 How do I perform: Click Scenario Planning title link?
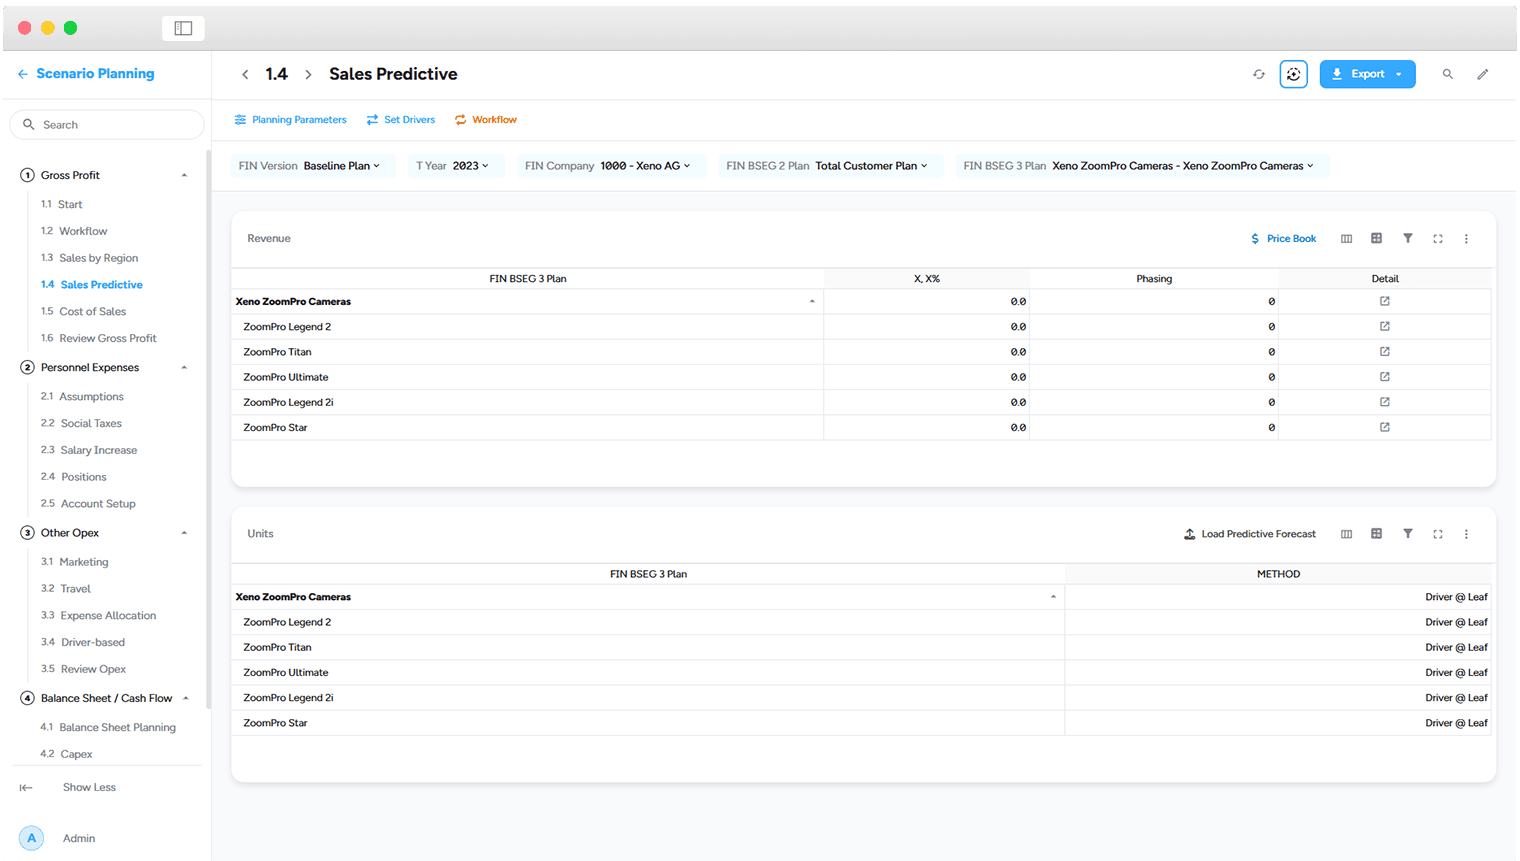click(95, 74)
